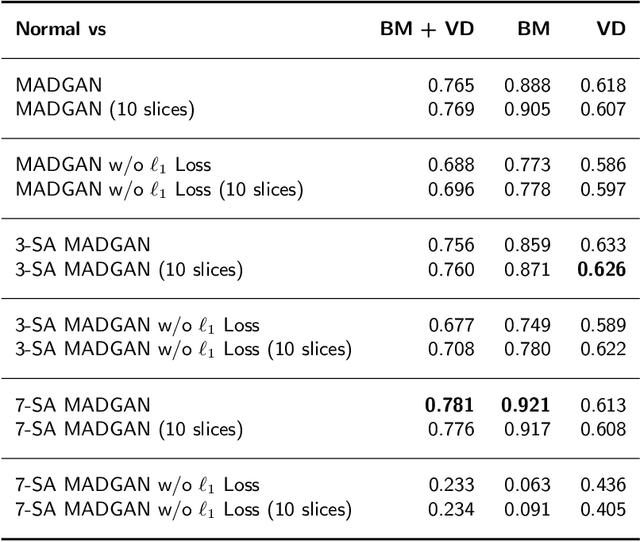Select the "7-SA MADGAN (10 slices)" row label

click(x=129, y=429)
